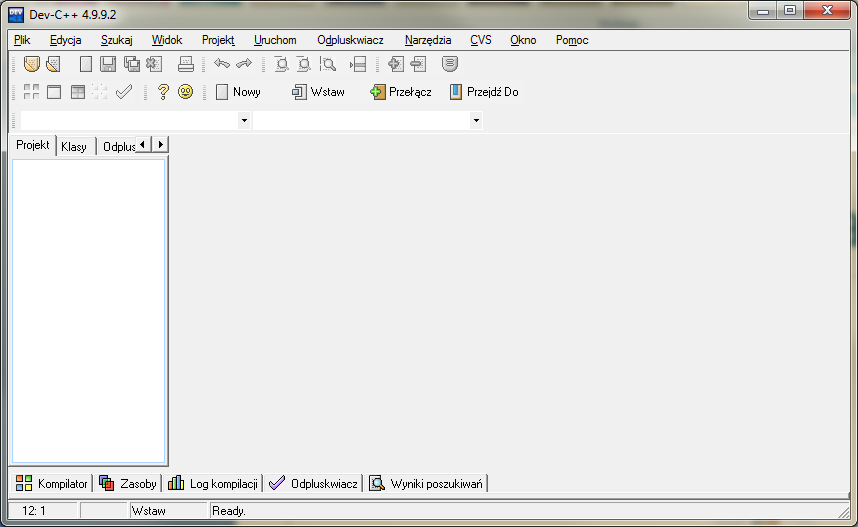The height and width of the screenshot is (527, 858).
Task: Click the reopen recent file icon
Action: [53, 64]
